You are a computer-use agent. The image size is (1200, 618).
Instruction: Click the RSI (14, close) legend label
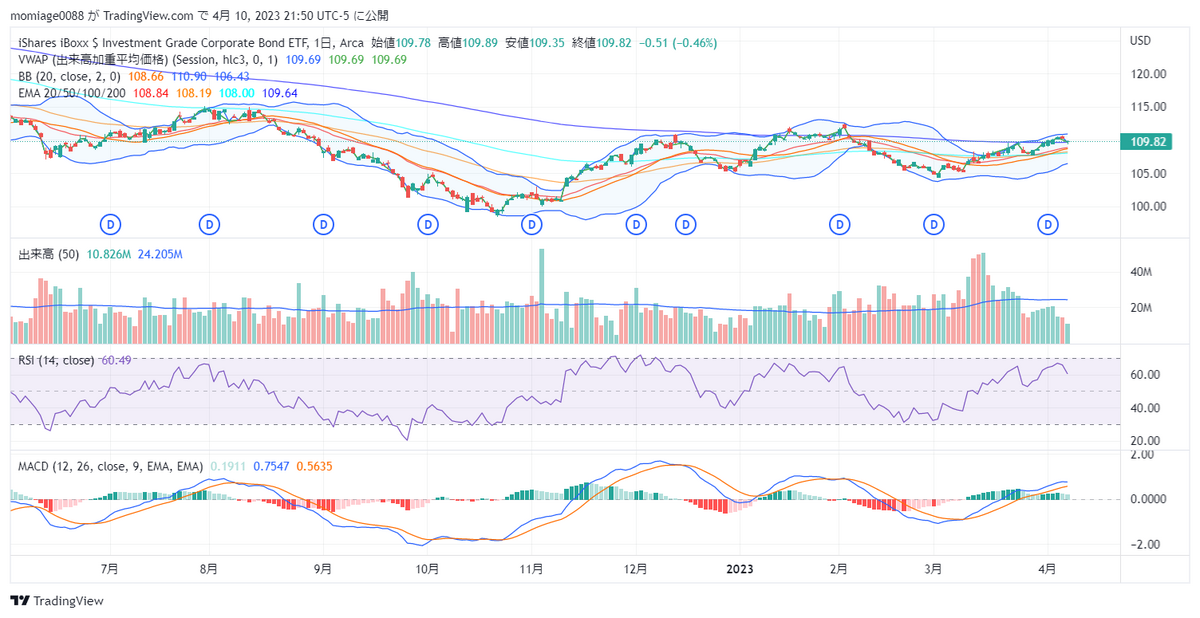56,360
